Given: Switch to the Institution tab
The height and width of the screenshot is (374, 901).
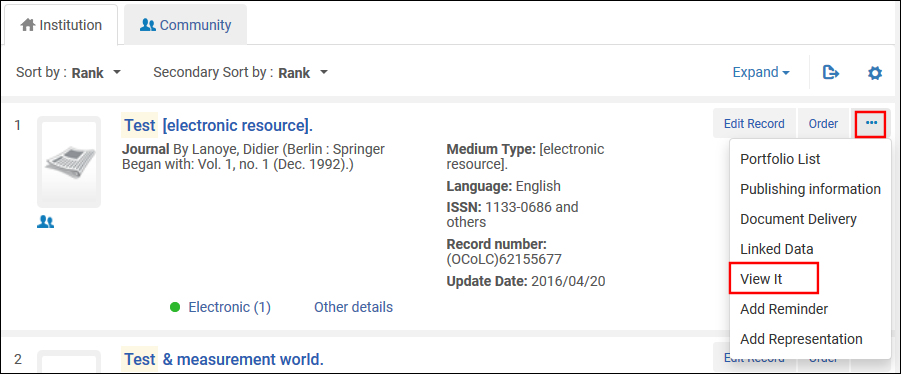Looking at the screenshot, I should [61, 25].
